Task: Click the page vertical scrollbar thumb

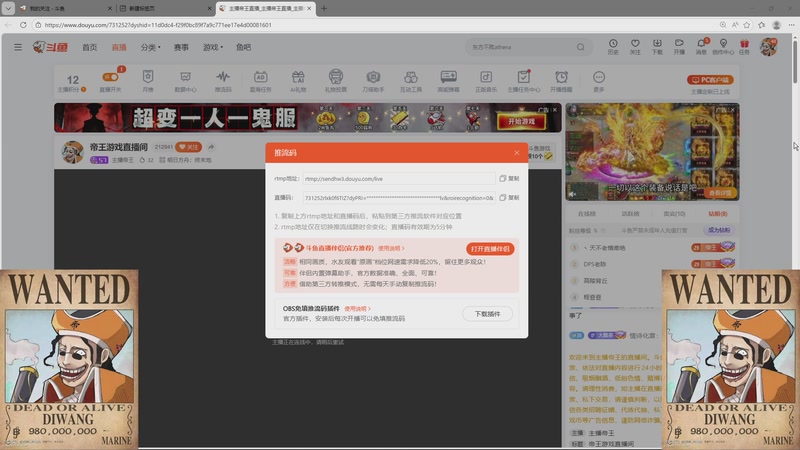Action: [x=794, y=60]
